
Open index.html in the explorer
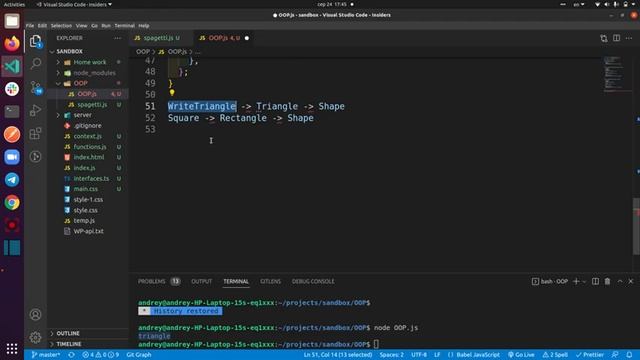89,157
